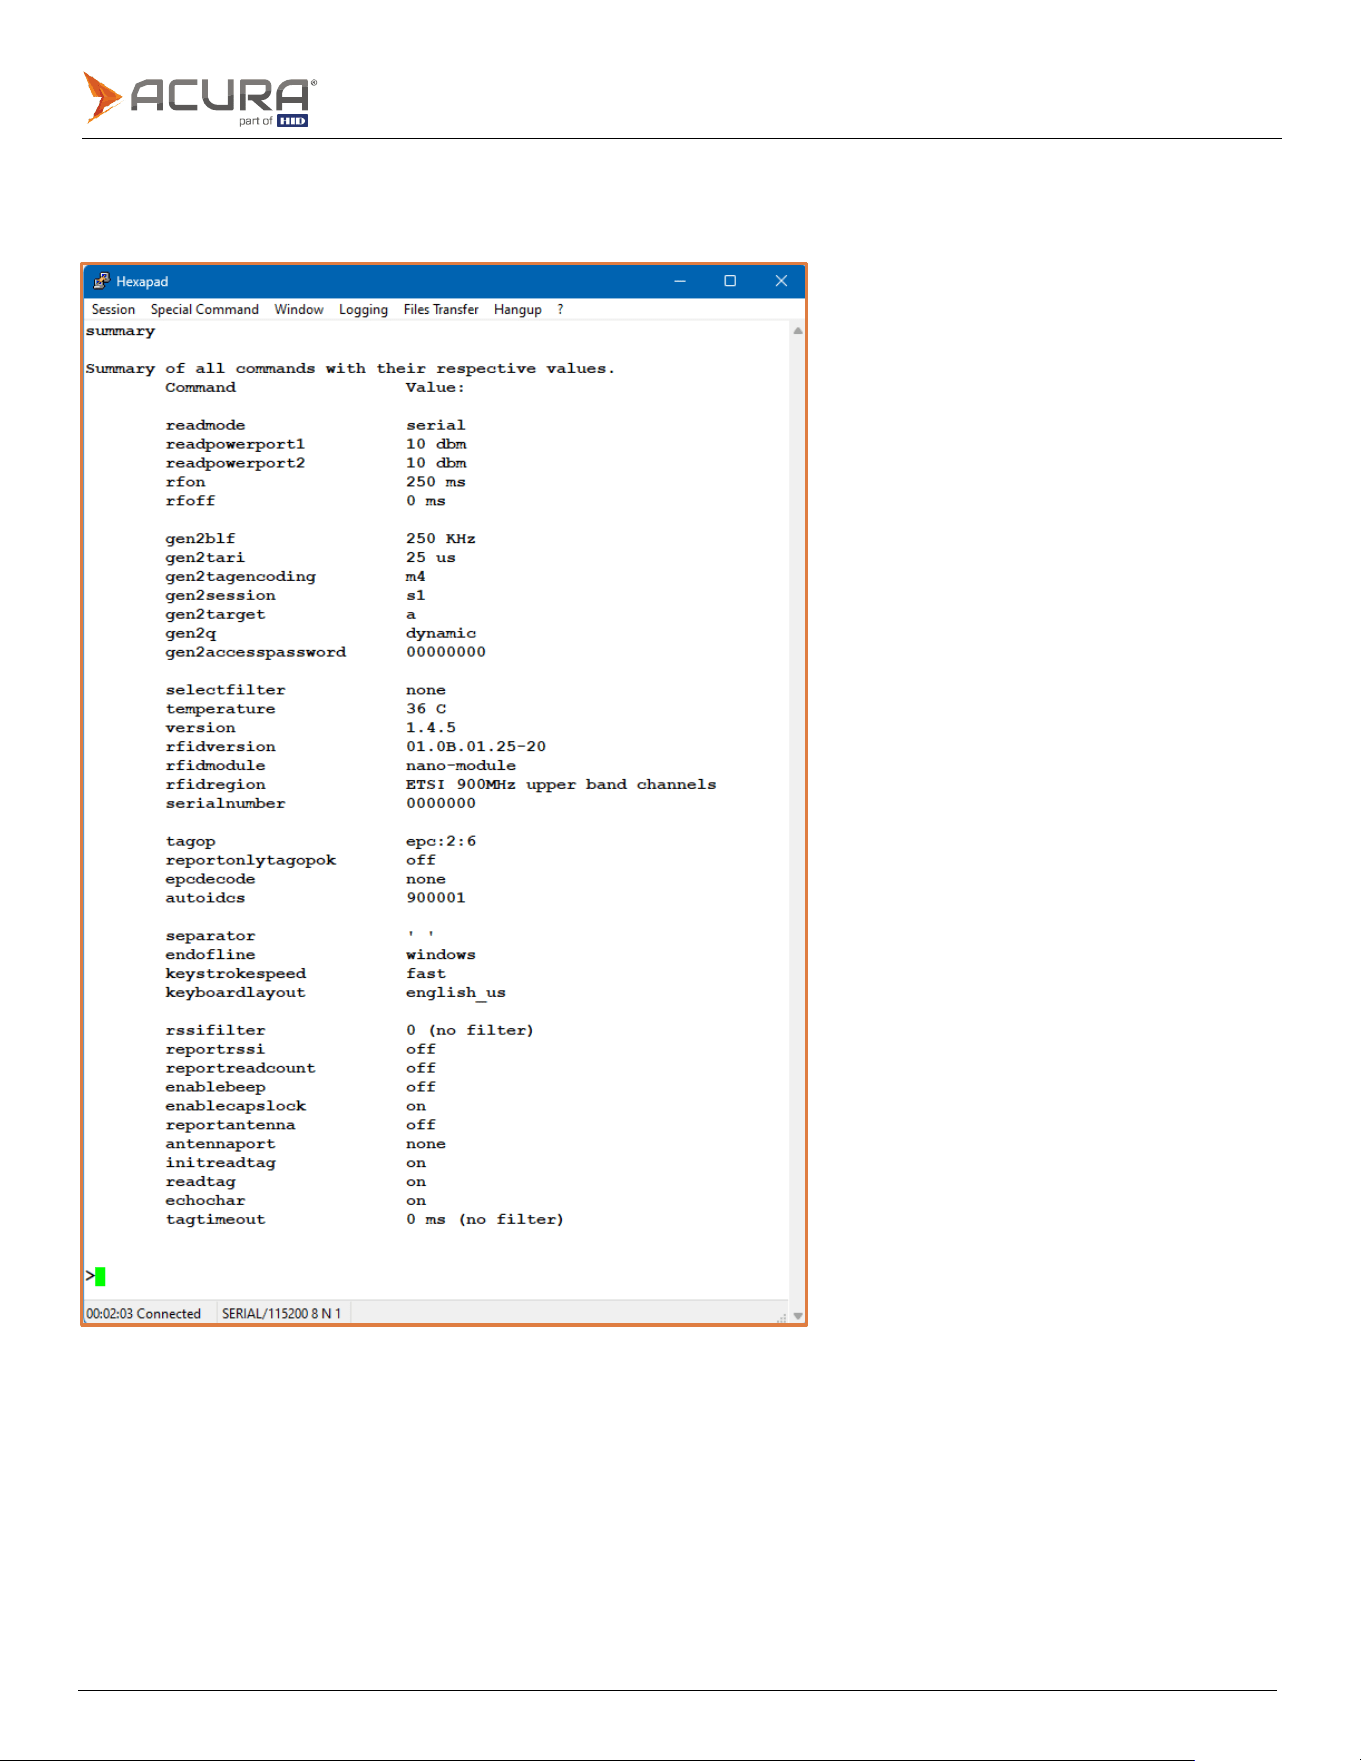Image resolution: width=1361 pixels, height=1761 pixels.
Task: Open the Logging menu
Action: [x=363, y=310]
